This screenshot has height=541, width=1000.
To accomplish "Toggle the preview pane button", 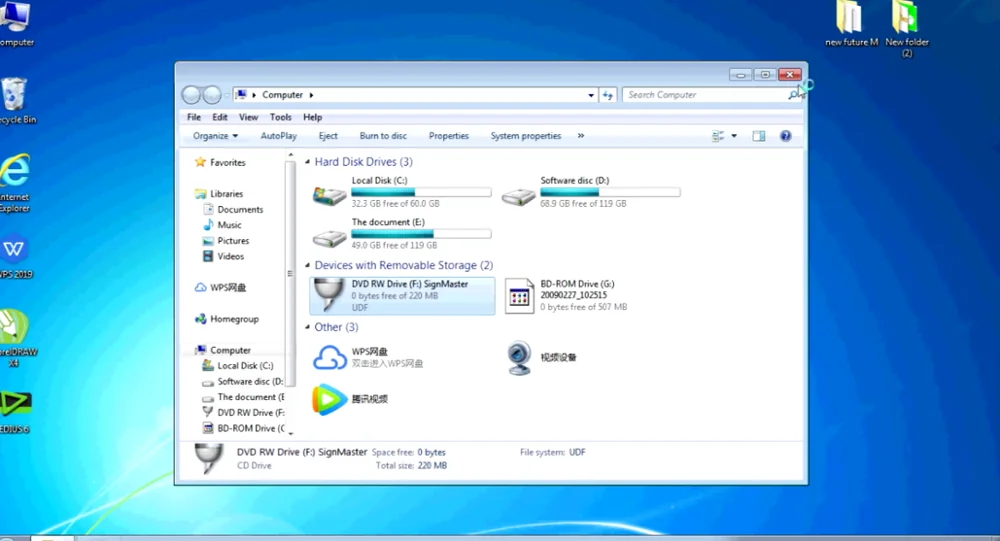I will click(759, 136).
